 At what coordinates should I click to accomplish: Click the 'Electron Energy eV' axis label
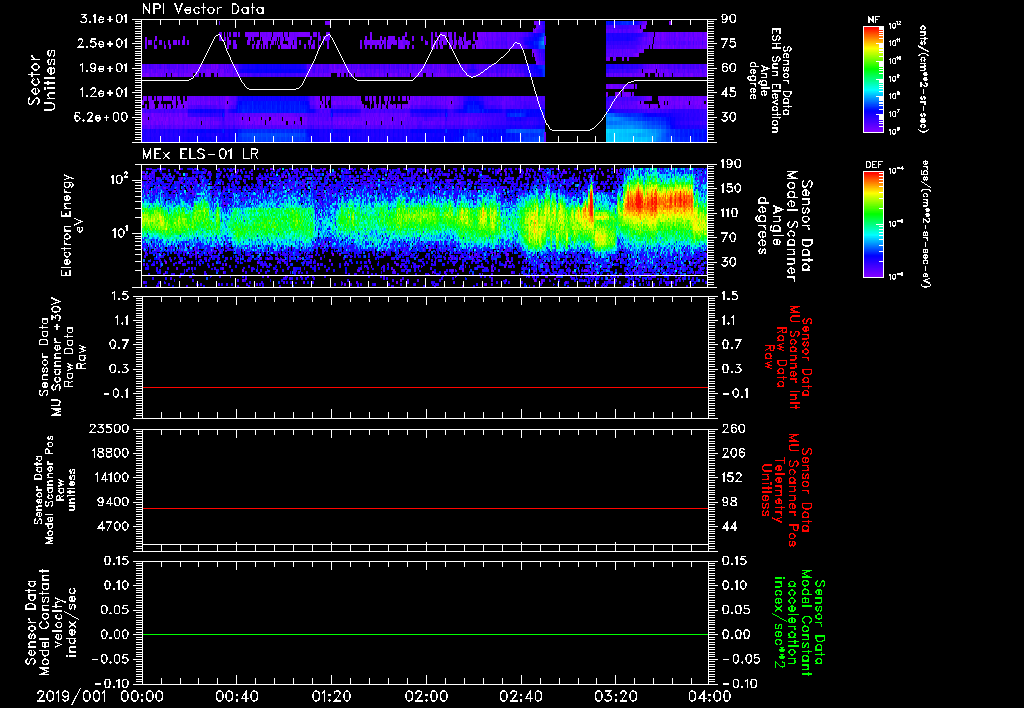click(x=73, y=226)
